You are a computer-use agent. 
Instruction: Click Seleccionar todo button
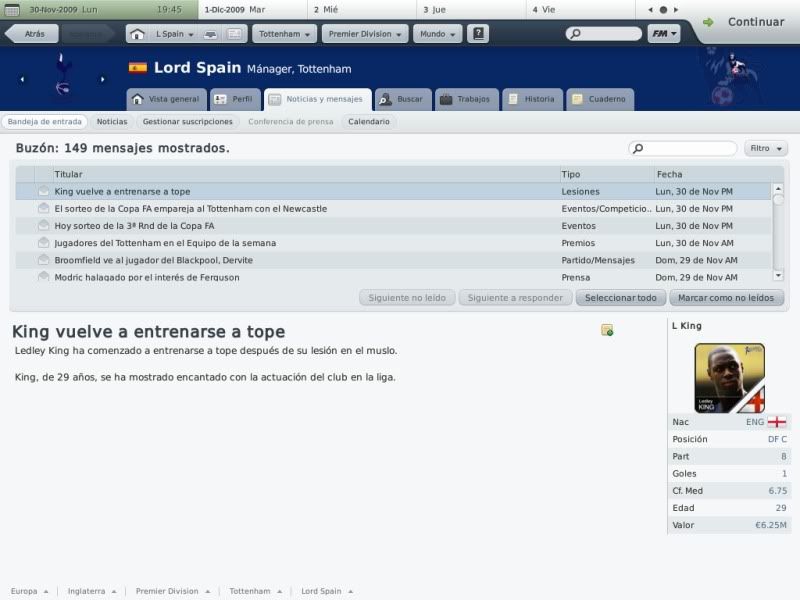(620, 298)
